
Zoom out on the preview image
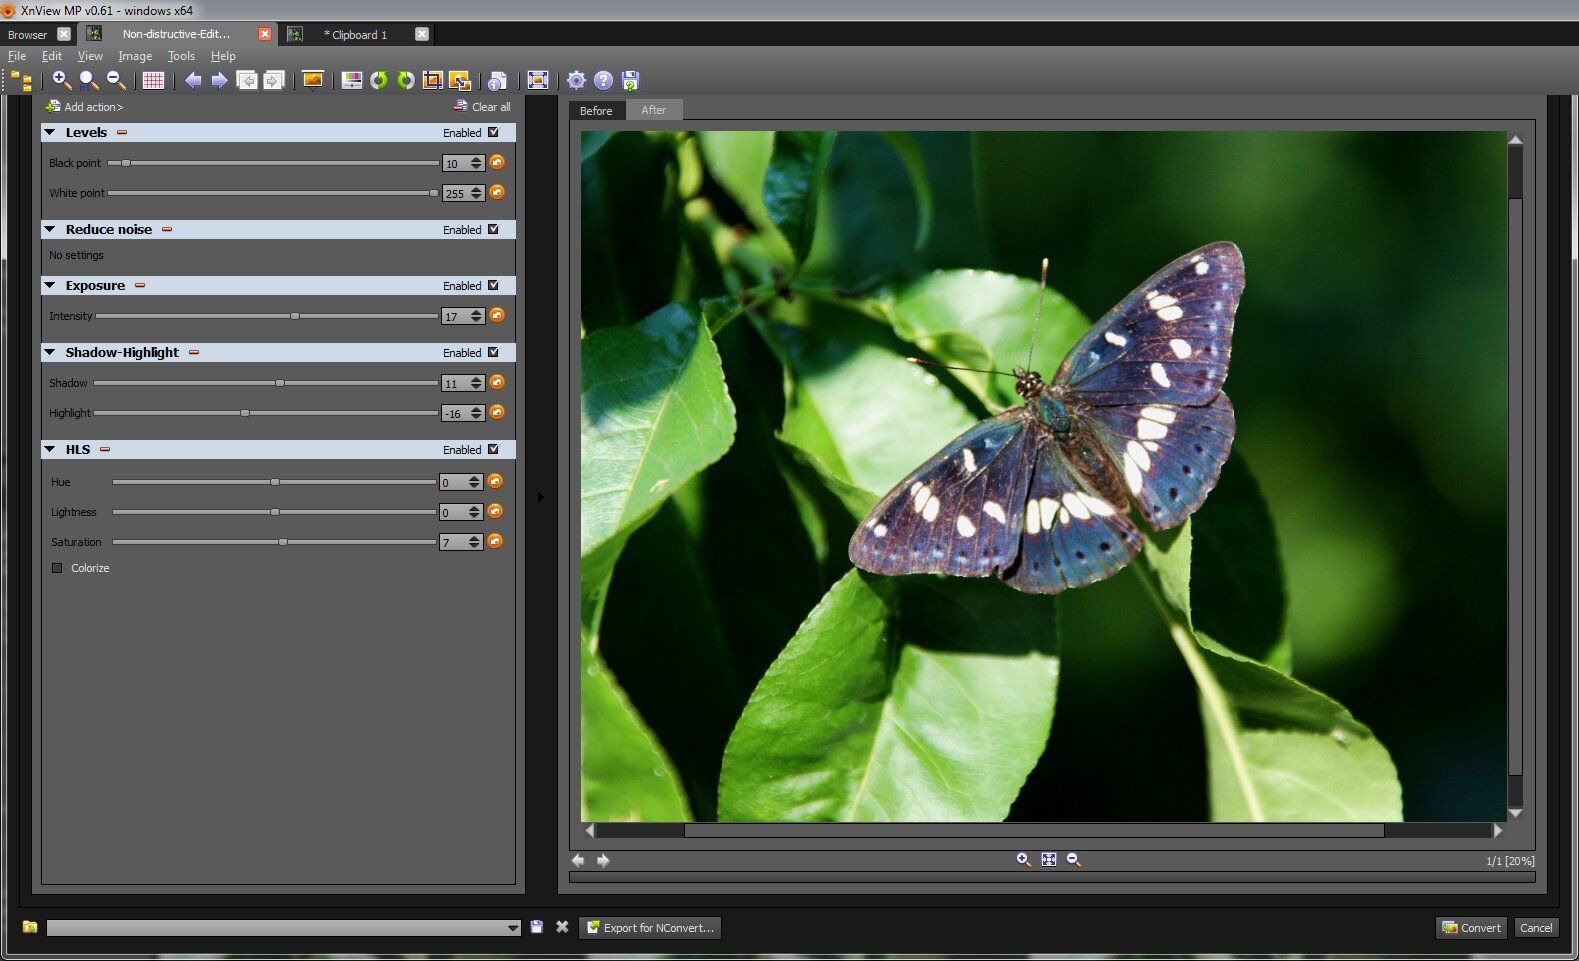click(x=1074, y=859)
